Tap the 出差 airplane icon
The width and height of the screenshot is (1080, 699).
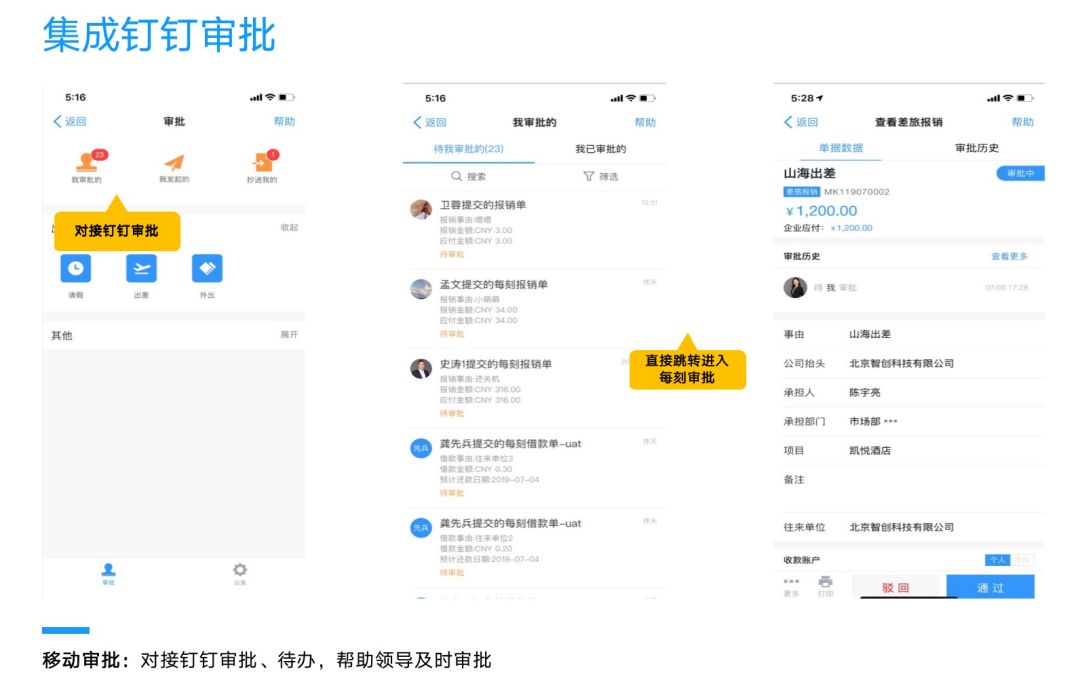click(141, 269)
